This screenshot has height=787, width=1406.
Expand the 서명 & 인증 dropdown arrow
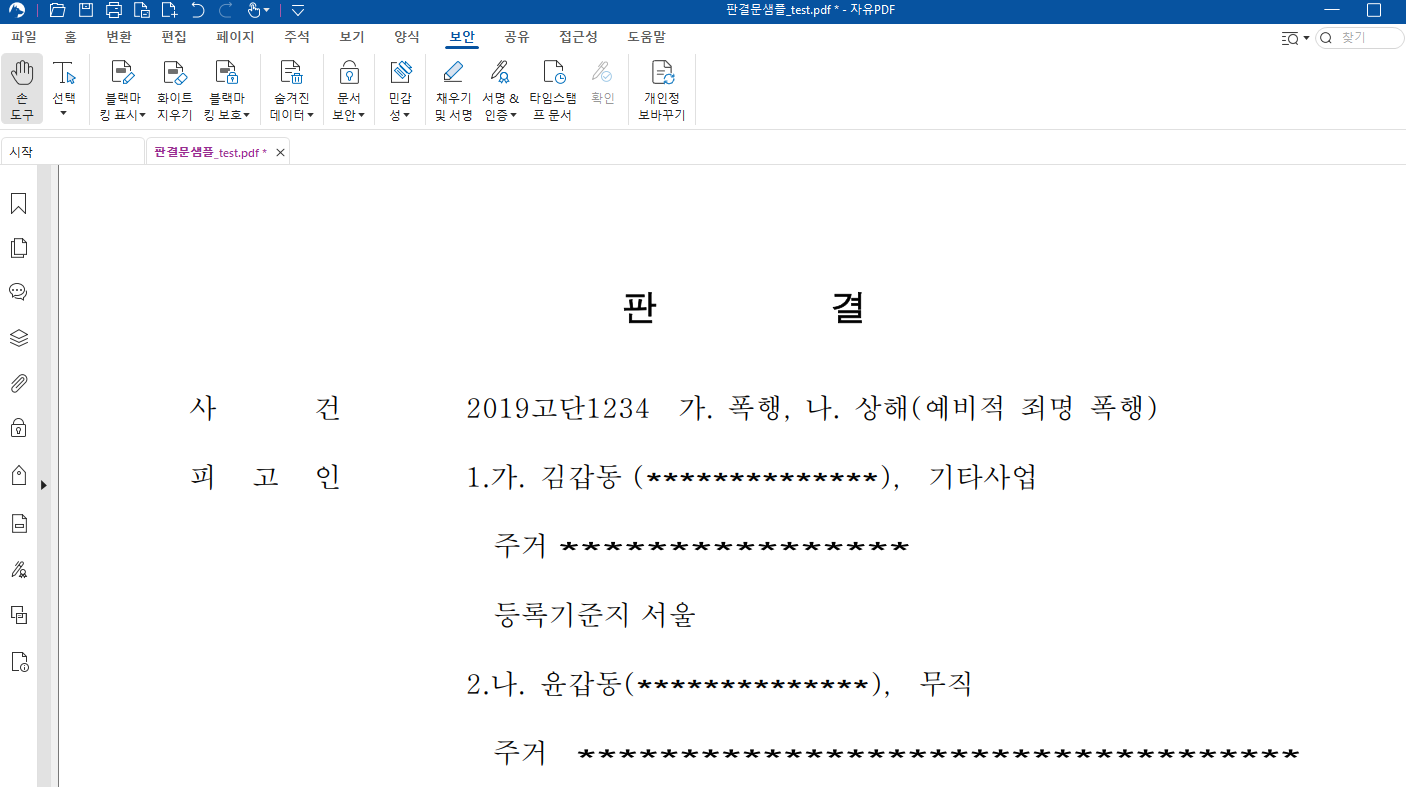coord(514,115)
